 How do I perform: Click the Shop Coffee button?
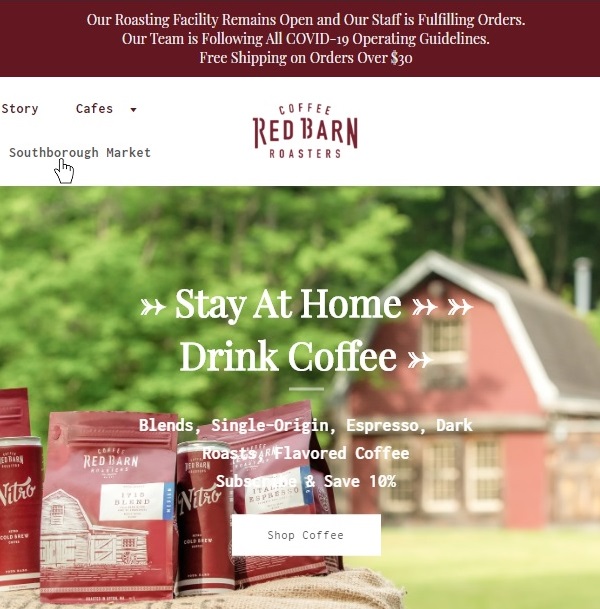(306, 535)
